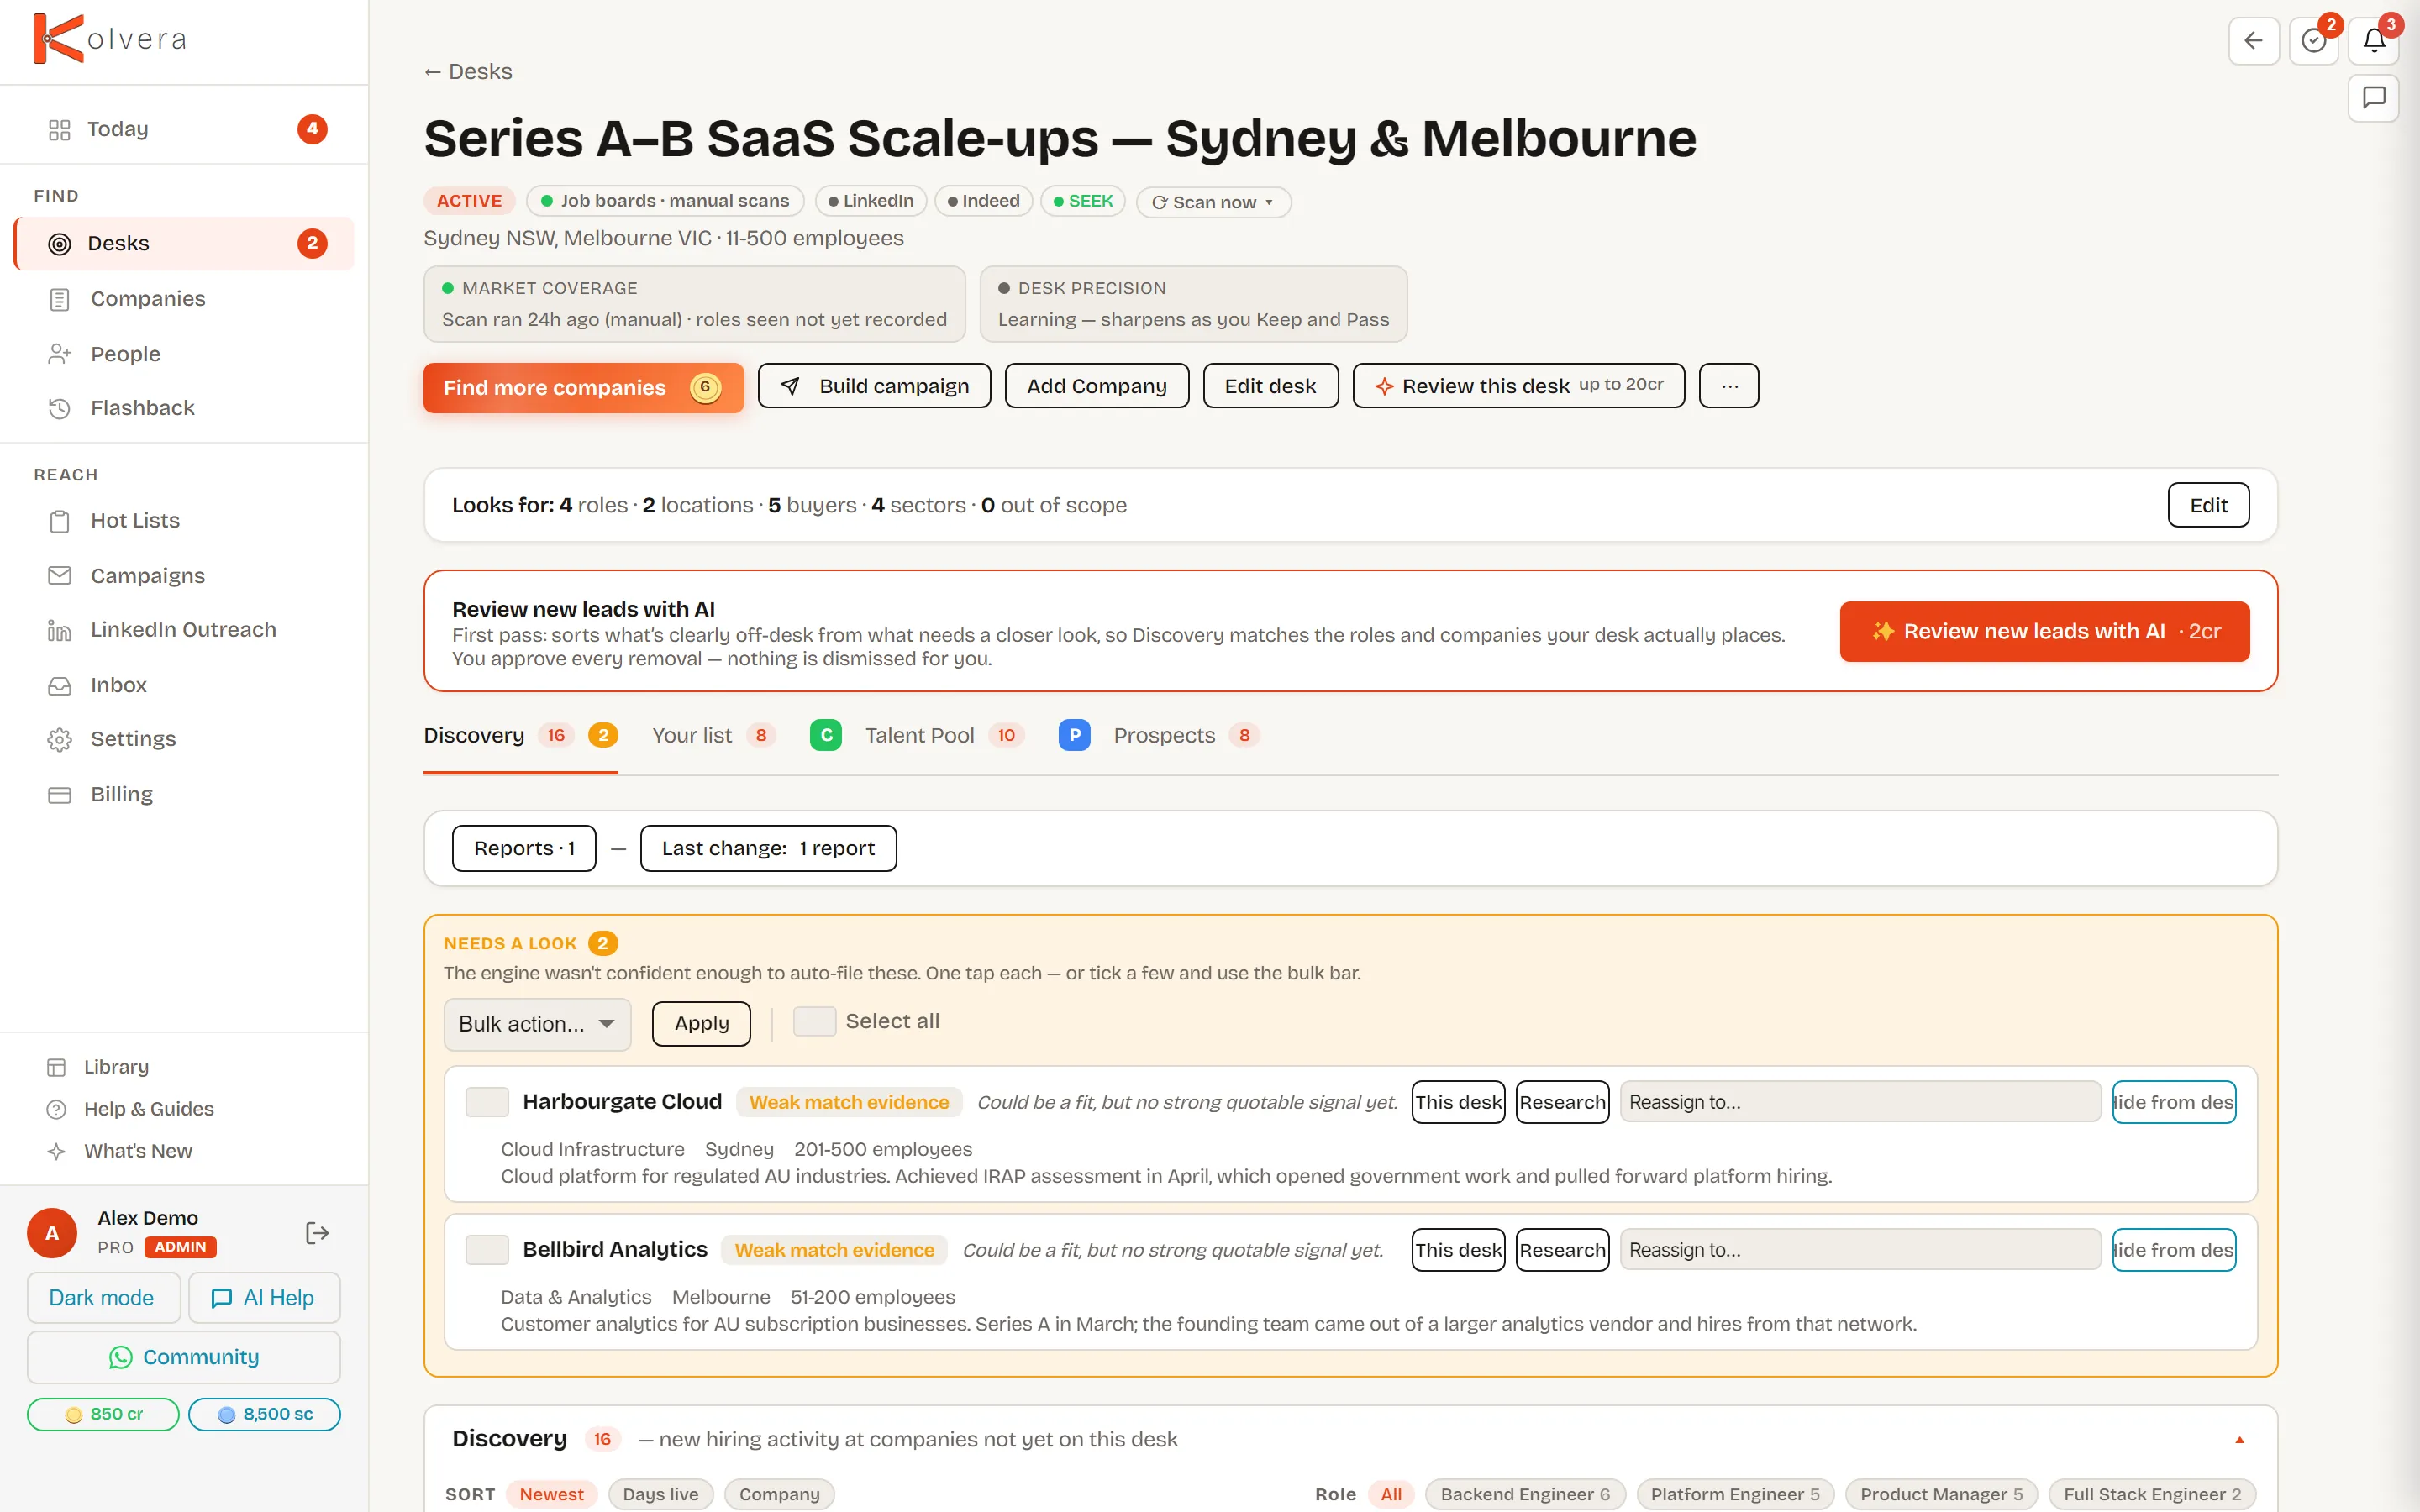Click the WhatsApp icon in Community button
The height and width of the screenshot is (1512, 2420).
click(x=121, y=1357)
